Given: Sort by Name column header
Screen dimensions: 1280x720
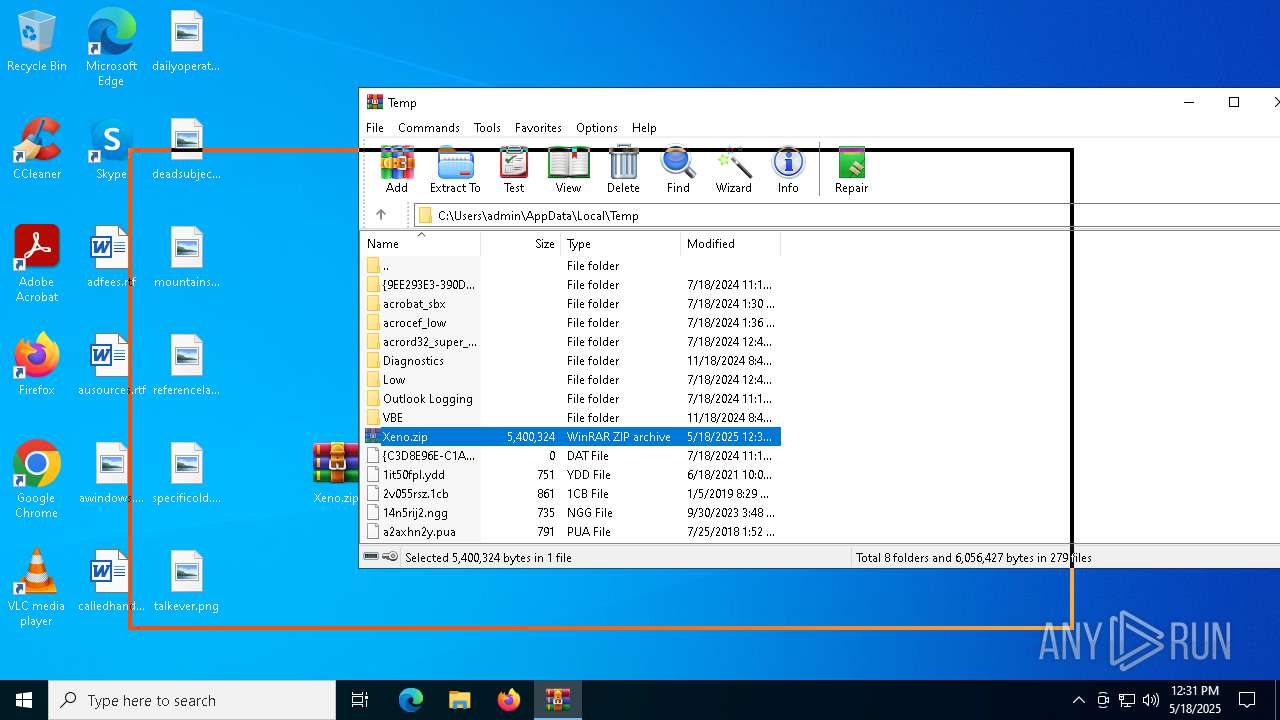Looking at the screenshot, I should [x=420, y=244].
